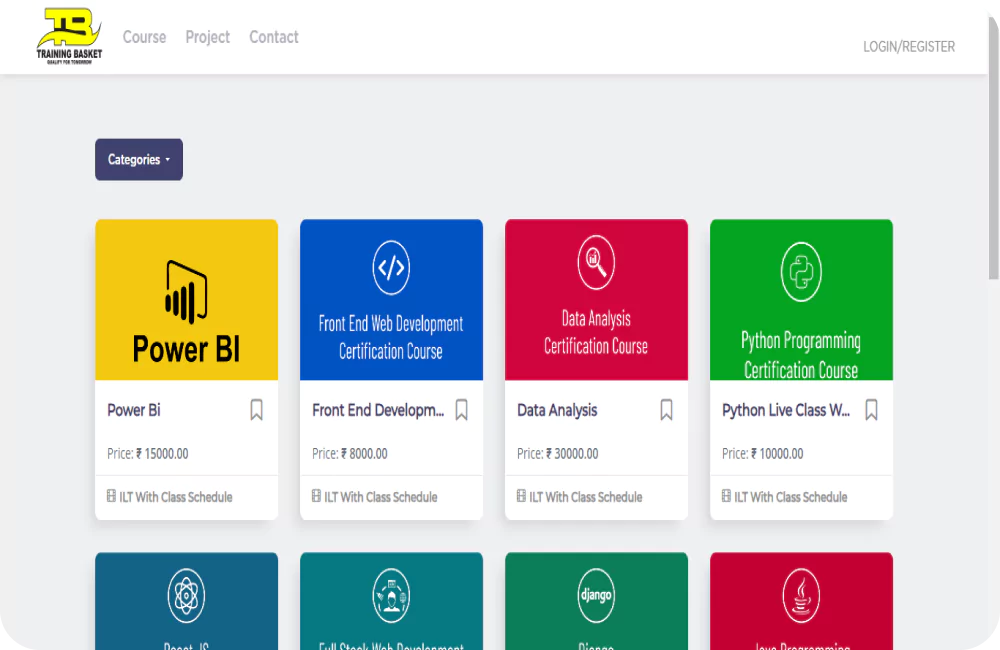Click the Power BI bar chart logo
The height and width of the screenshot is (650, 1000).
(x=186, y=292)
